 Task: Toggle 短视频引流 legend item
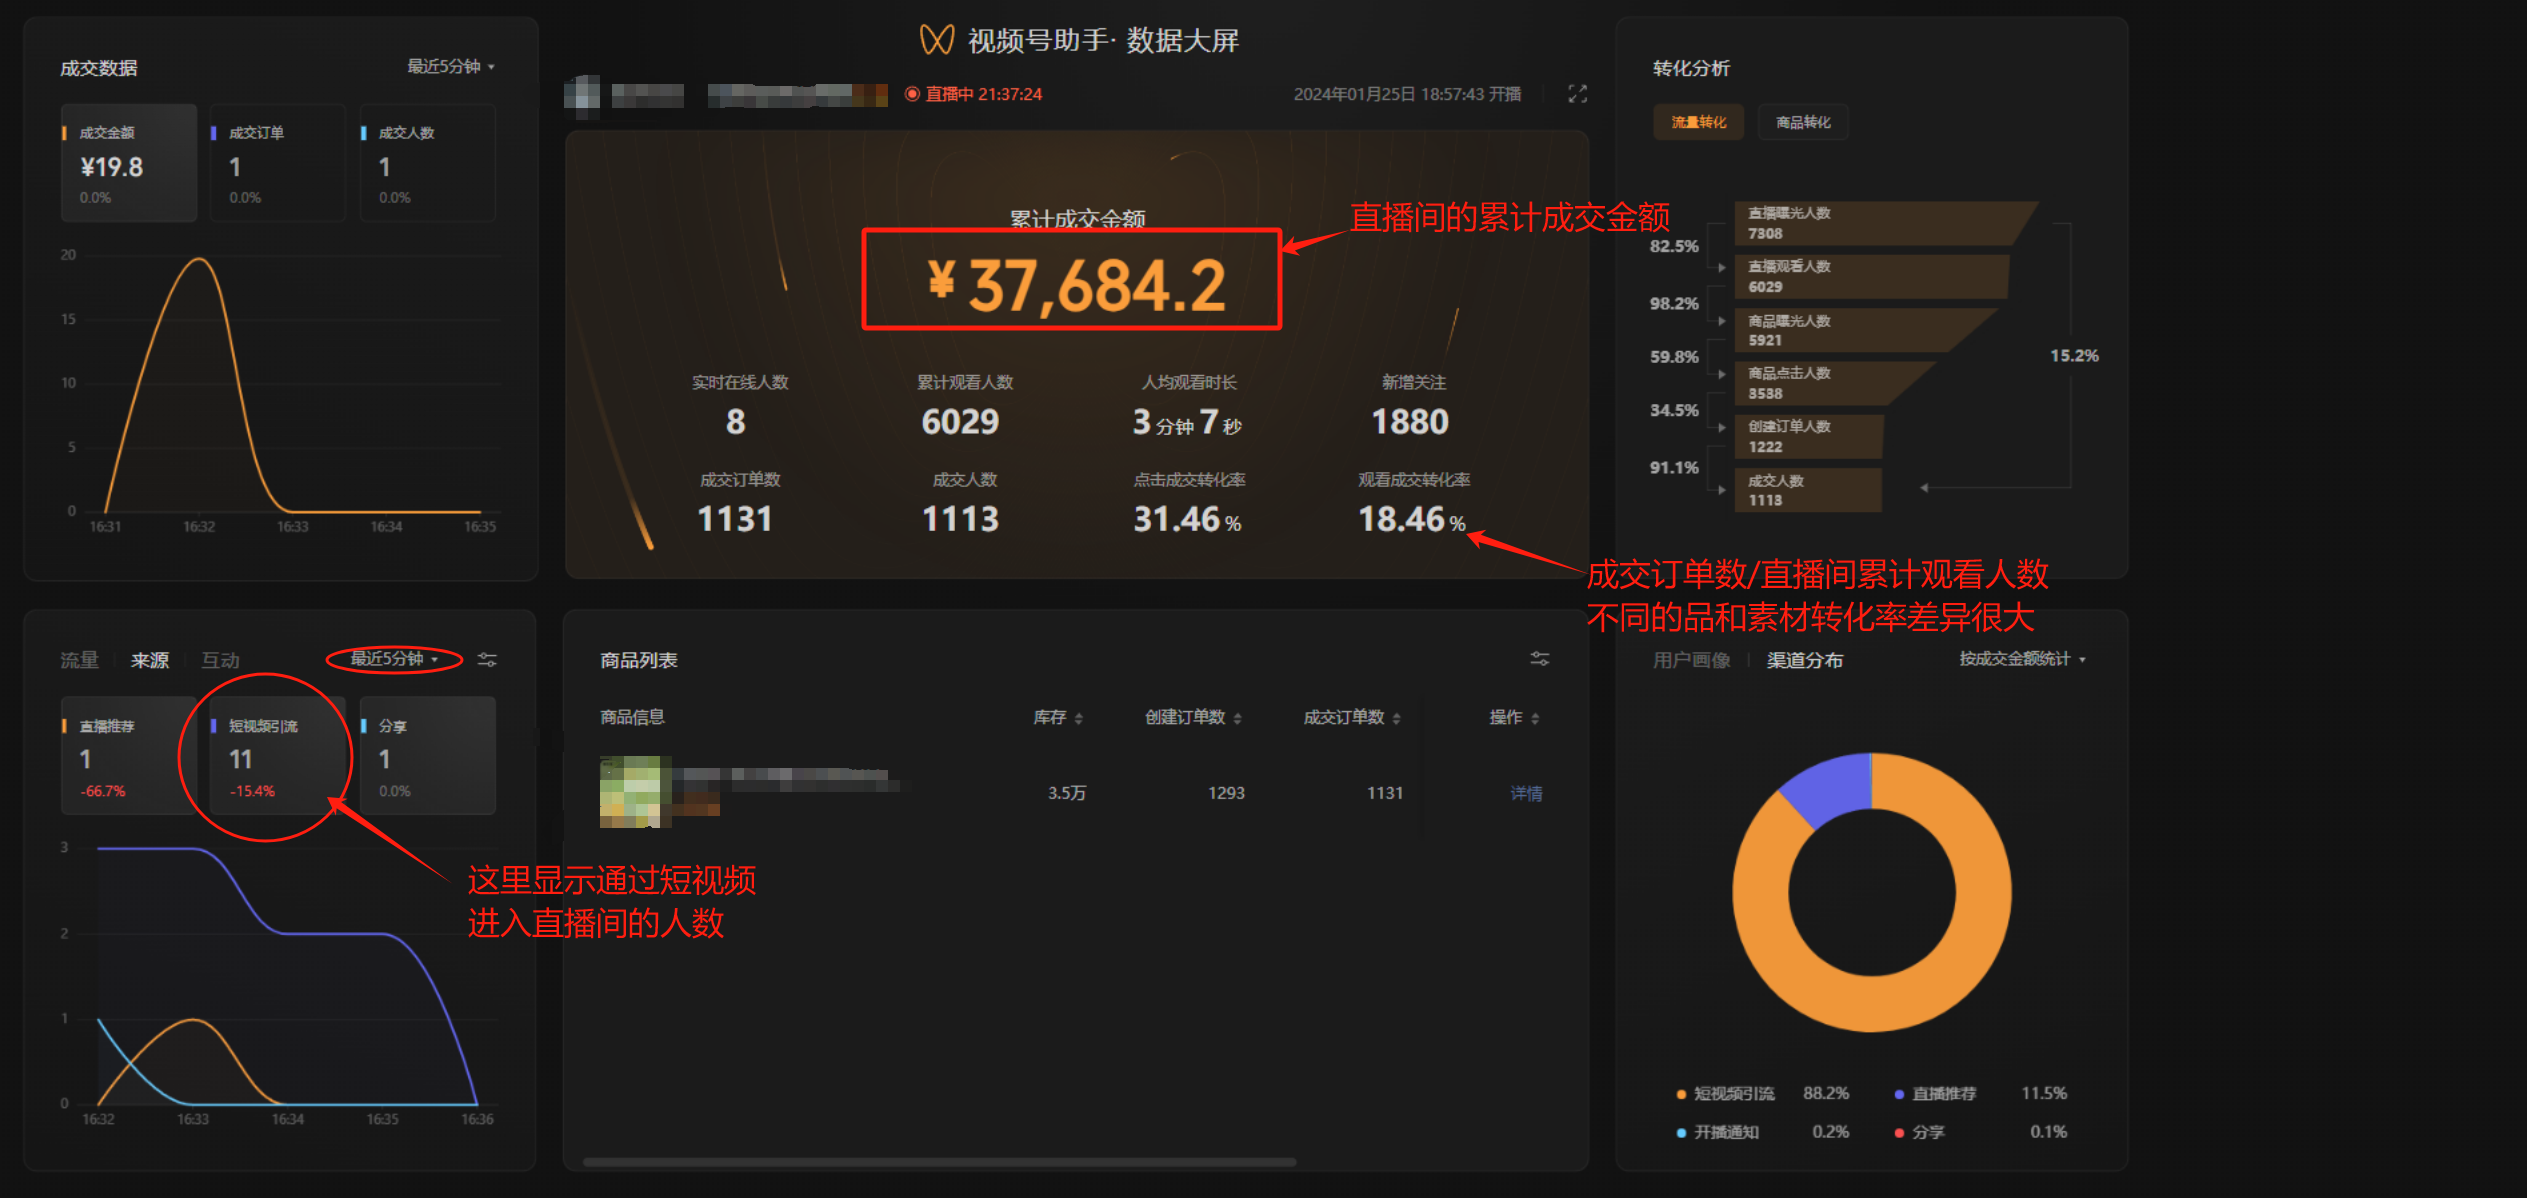click(x=1762, y=1093)
